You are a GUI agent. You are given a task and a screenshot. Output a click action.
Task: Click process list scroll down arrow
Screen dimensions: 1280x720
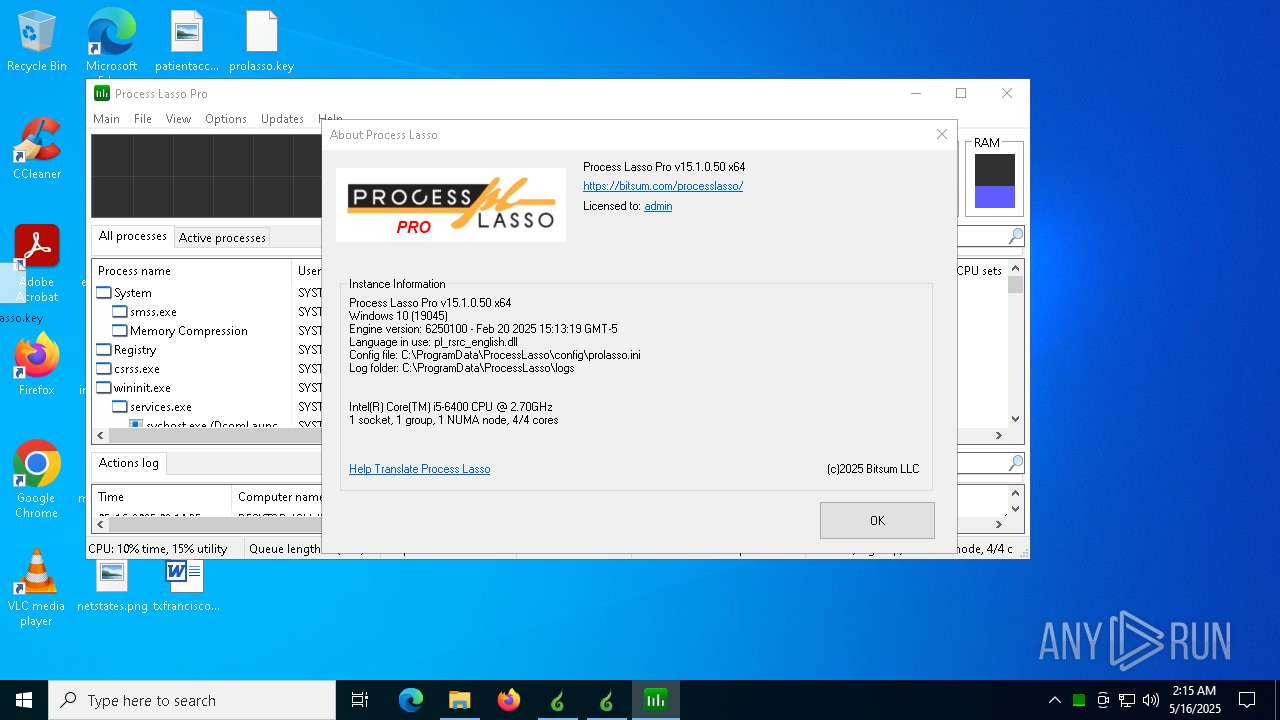[x=1015, y=419]
